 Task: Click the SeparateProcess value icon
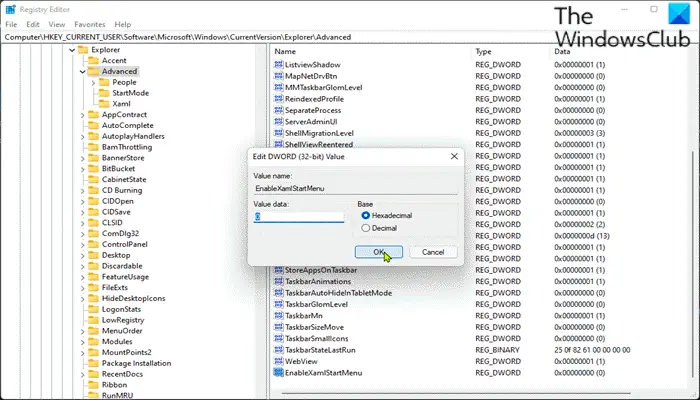(279, 110)
